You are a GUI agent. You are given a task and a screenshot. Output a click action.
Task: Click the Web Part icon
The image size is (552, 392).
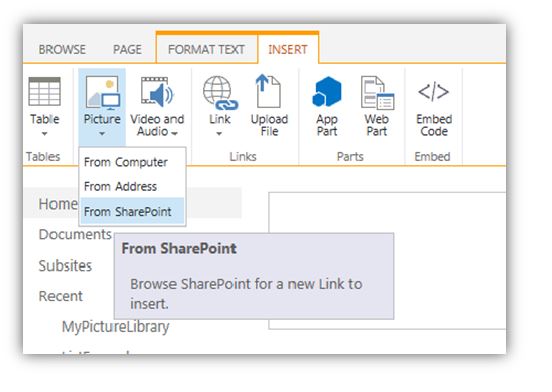[x=377, y=93]
